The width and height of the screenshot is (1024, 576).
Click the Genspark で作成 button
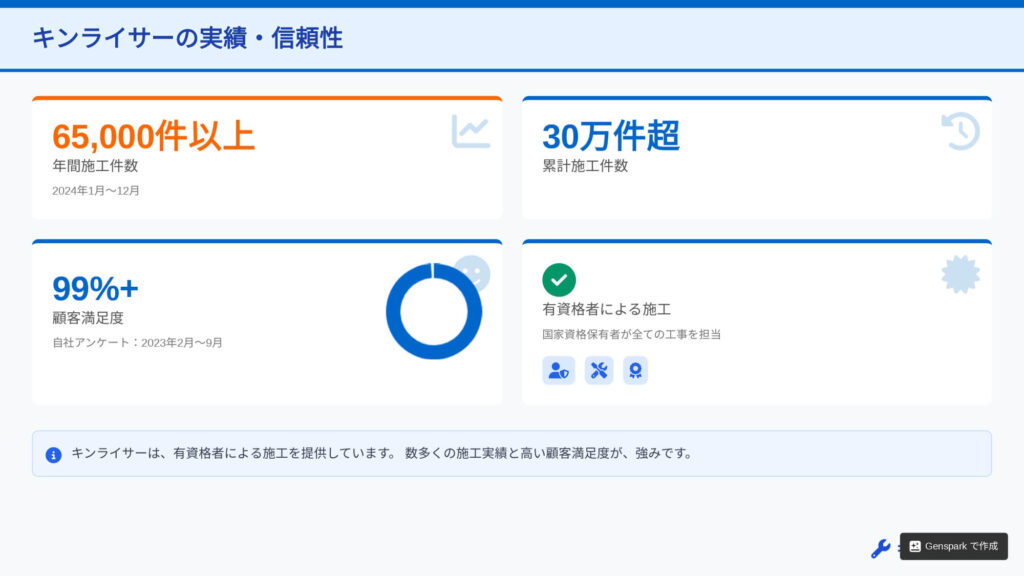[x=953, y=546]
